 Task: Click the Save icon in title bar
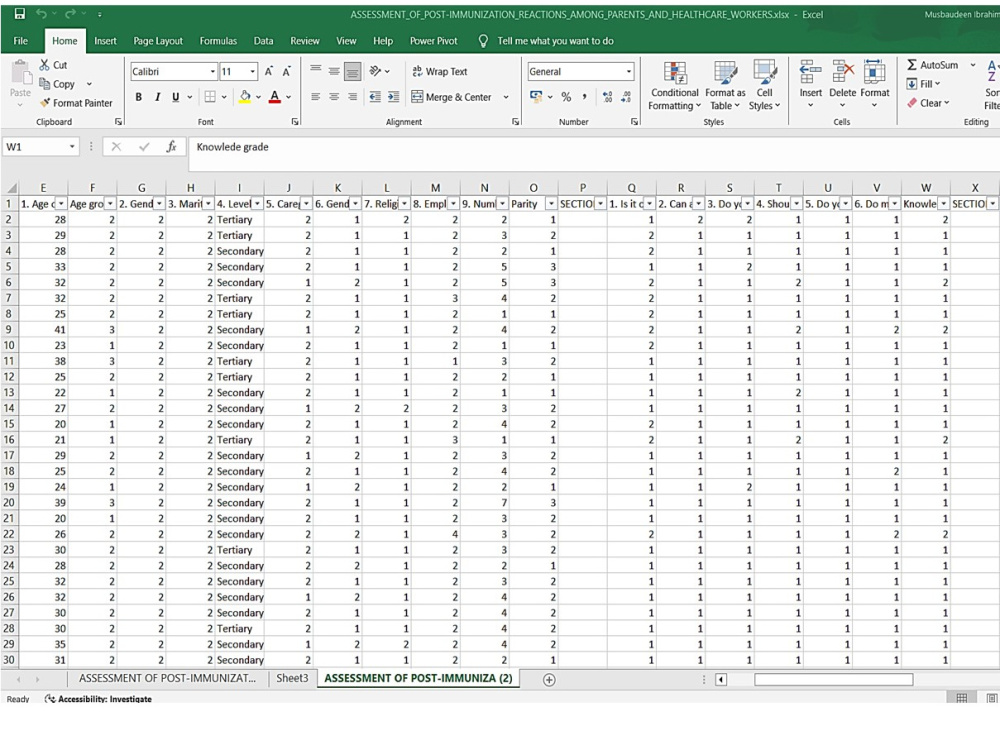point(20,13)
